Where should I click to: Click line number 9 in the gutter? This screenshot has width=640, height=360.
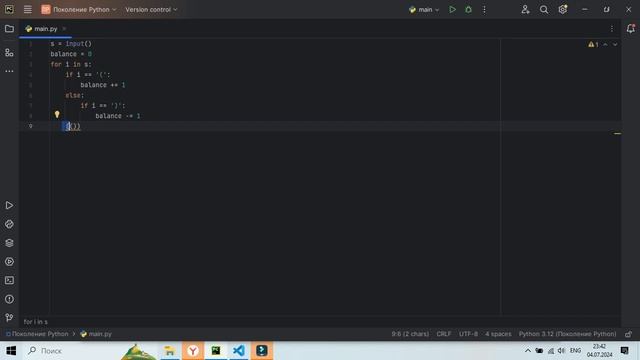pos(31,126)
